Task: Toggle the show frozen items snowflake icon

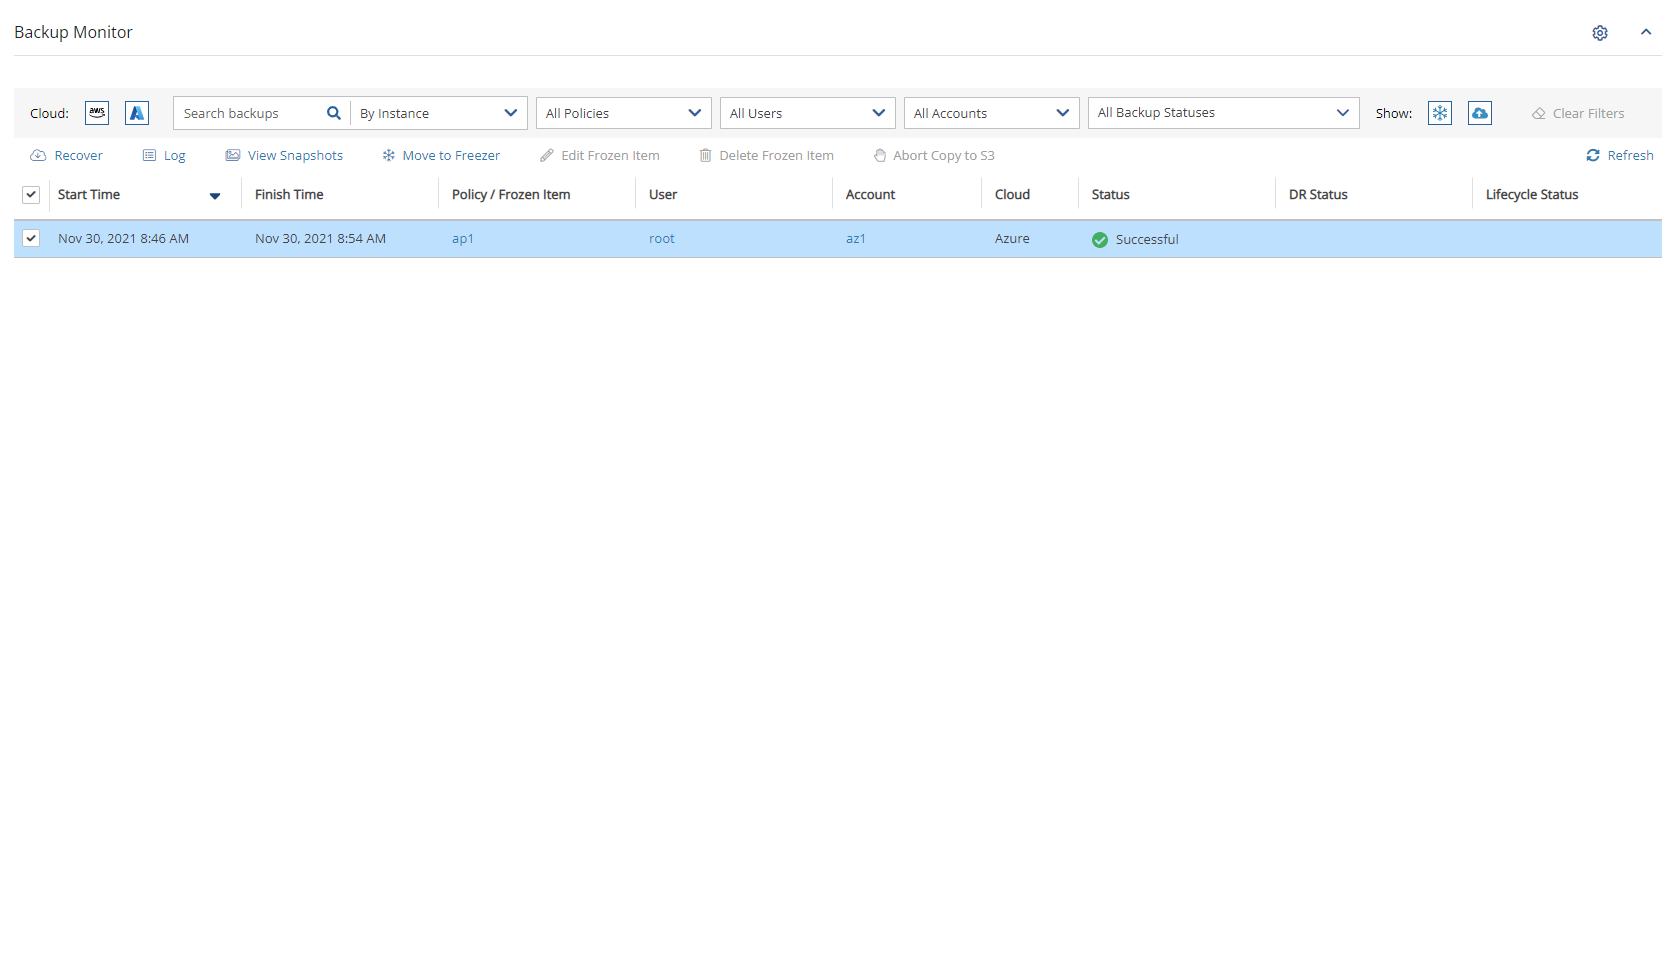Action: coord(1439,113)
